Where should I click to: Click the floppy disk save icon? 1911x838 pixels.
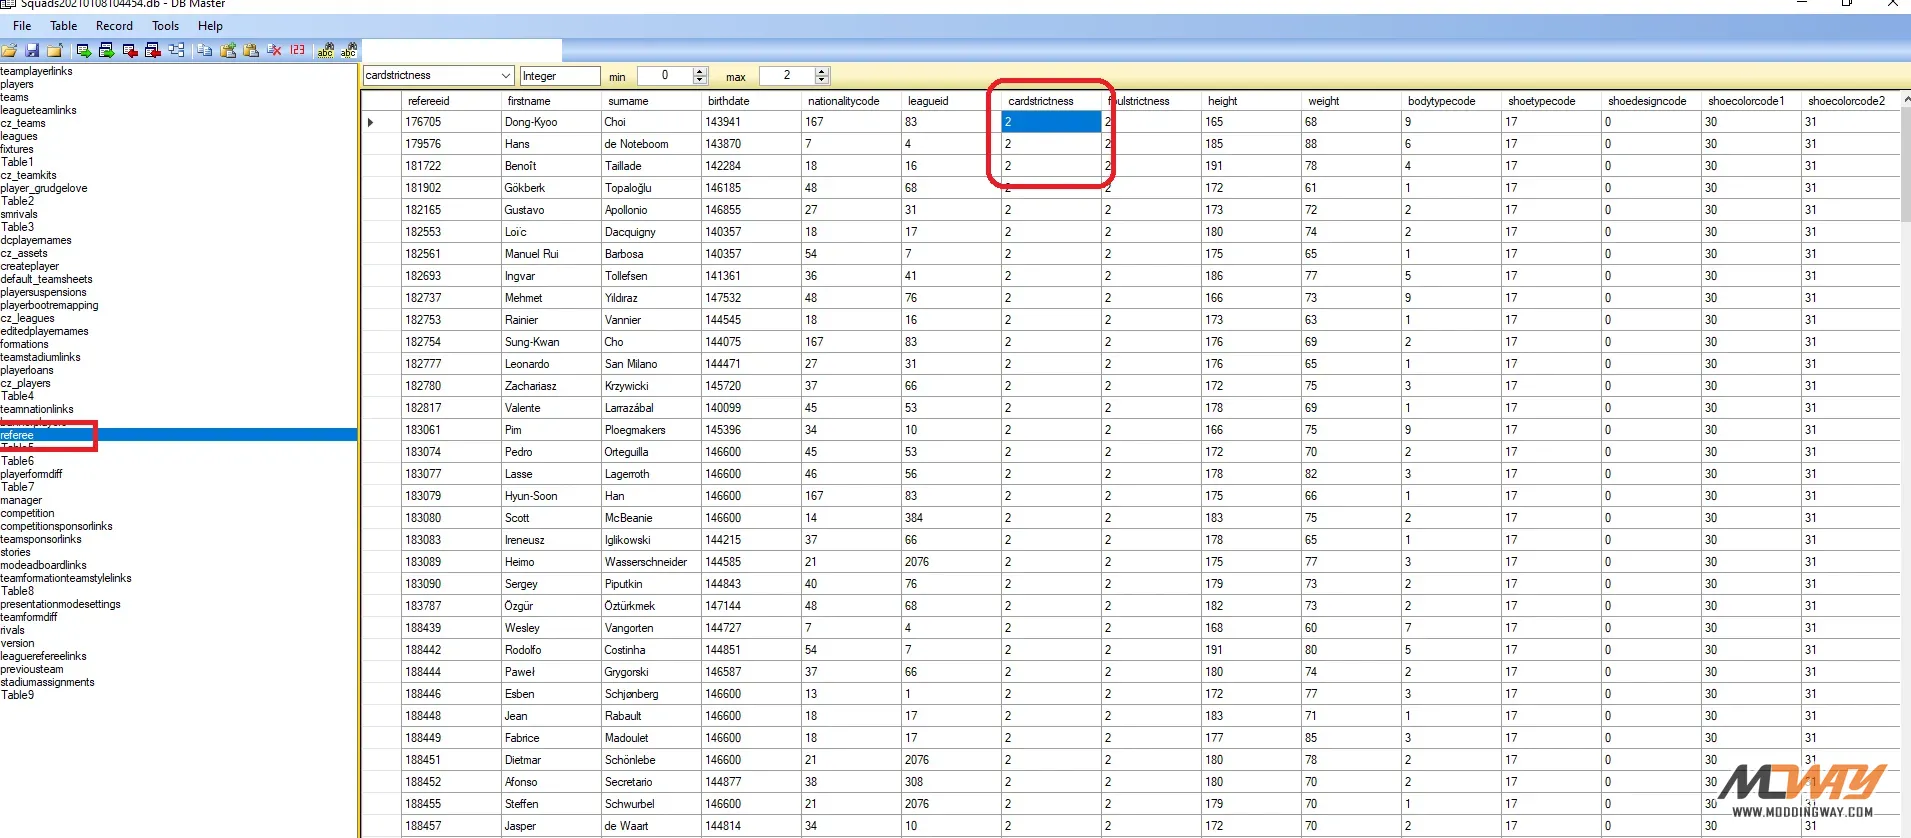point(32,50)
